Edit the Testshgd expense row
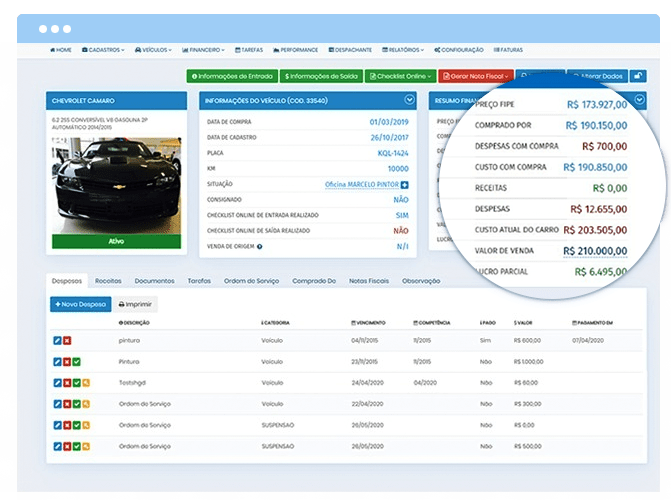The height and width of the screenshot is (500, 671). [x=57, y=383]
